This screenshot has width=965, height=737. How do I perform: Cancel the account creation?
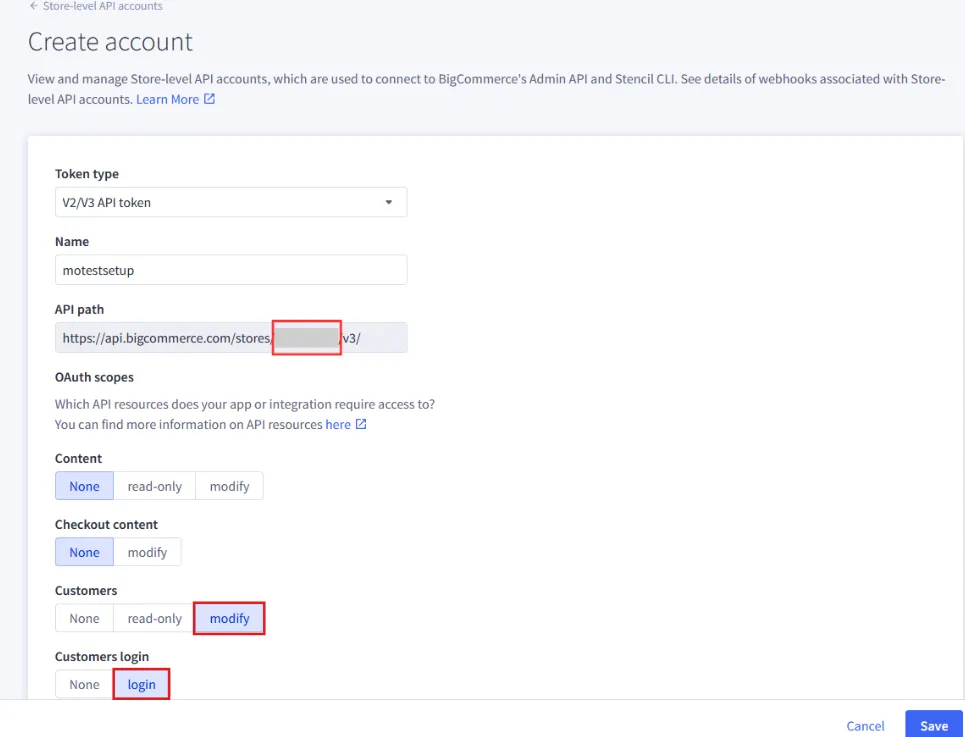[865, 726]
